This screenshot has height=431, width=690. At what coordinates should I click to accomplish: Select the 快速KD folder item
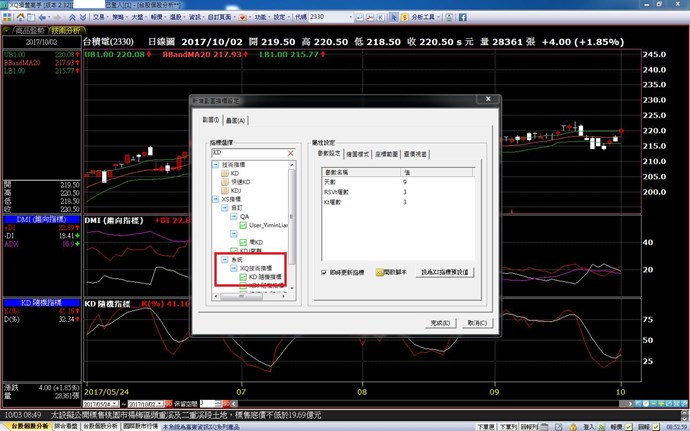click(x=241, y=181)
